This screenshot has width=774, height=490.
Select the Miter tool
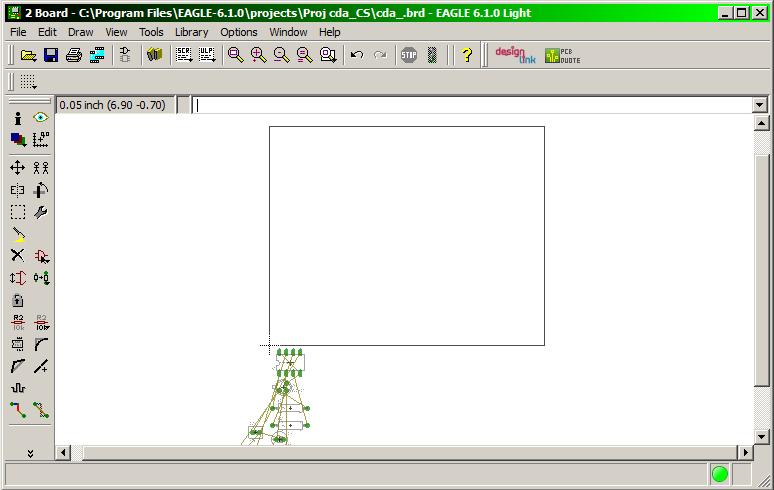pos(40,344)
